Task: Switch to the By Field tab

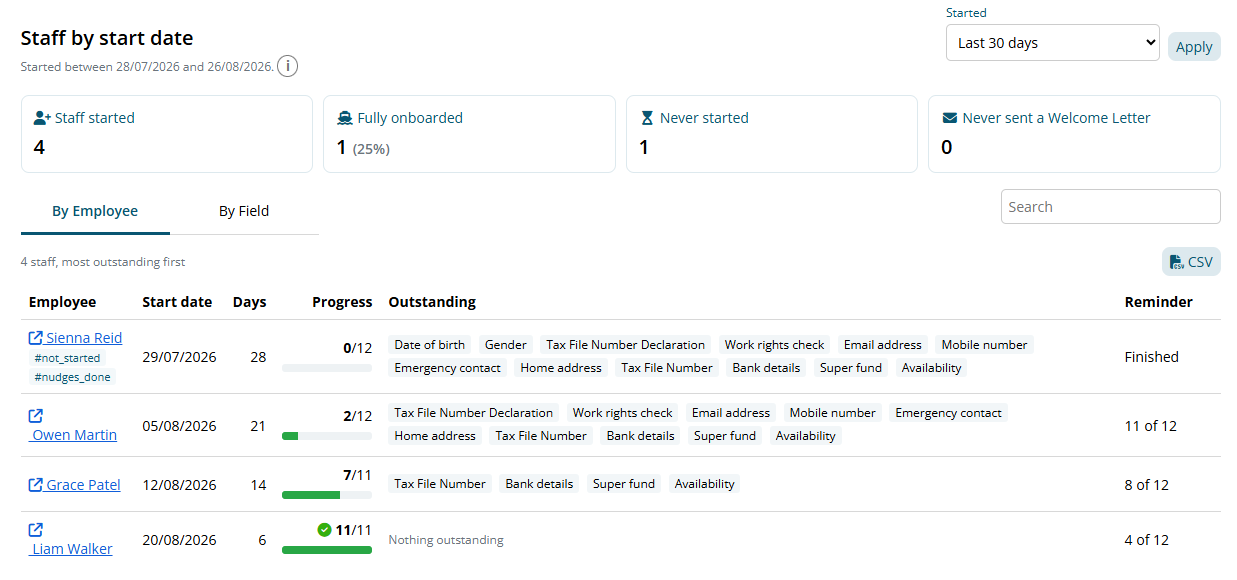Action: (244, 211)
